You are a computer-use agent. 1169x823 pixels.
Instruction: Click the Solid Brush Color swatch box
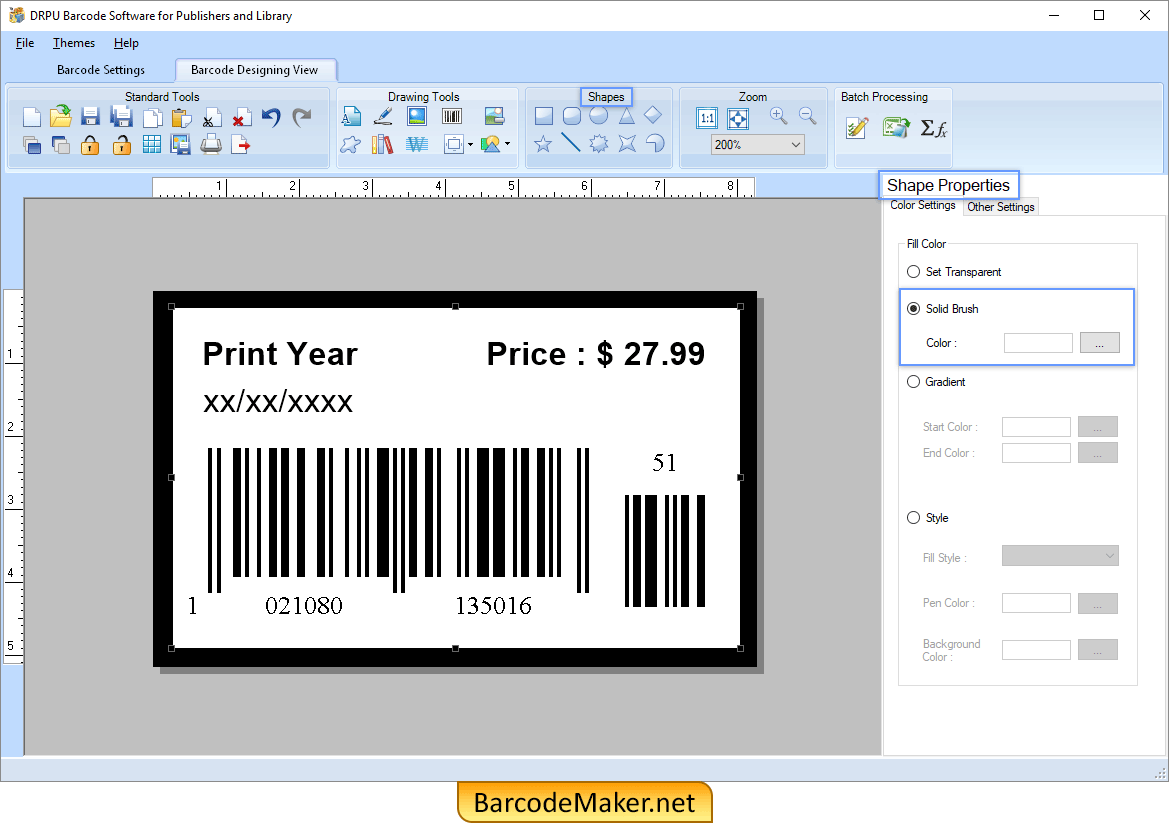coord(1038,342)
